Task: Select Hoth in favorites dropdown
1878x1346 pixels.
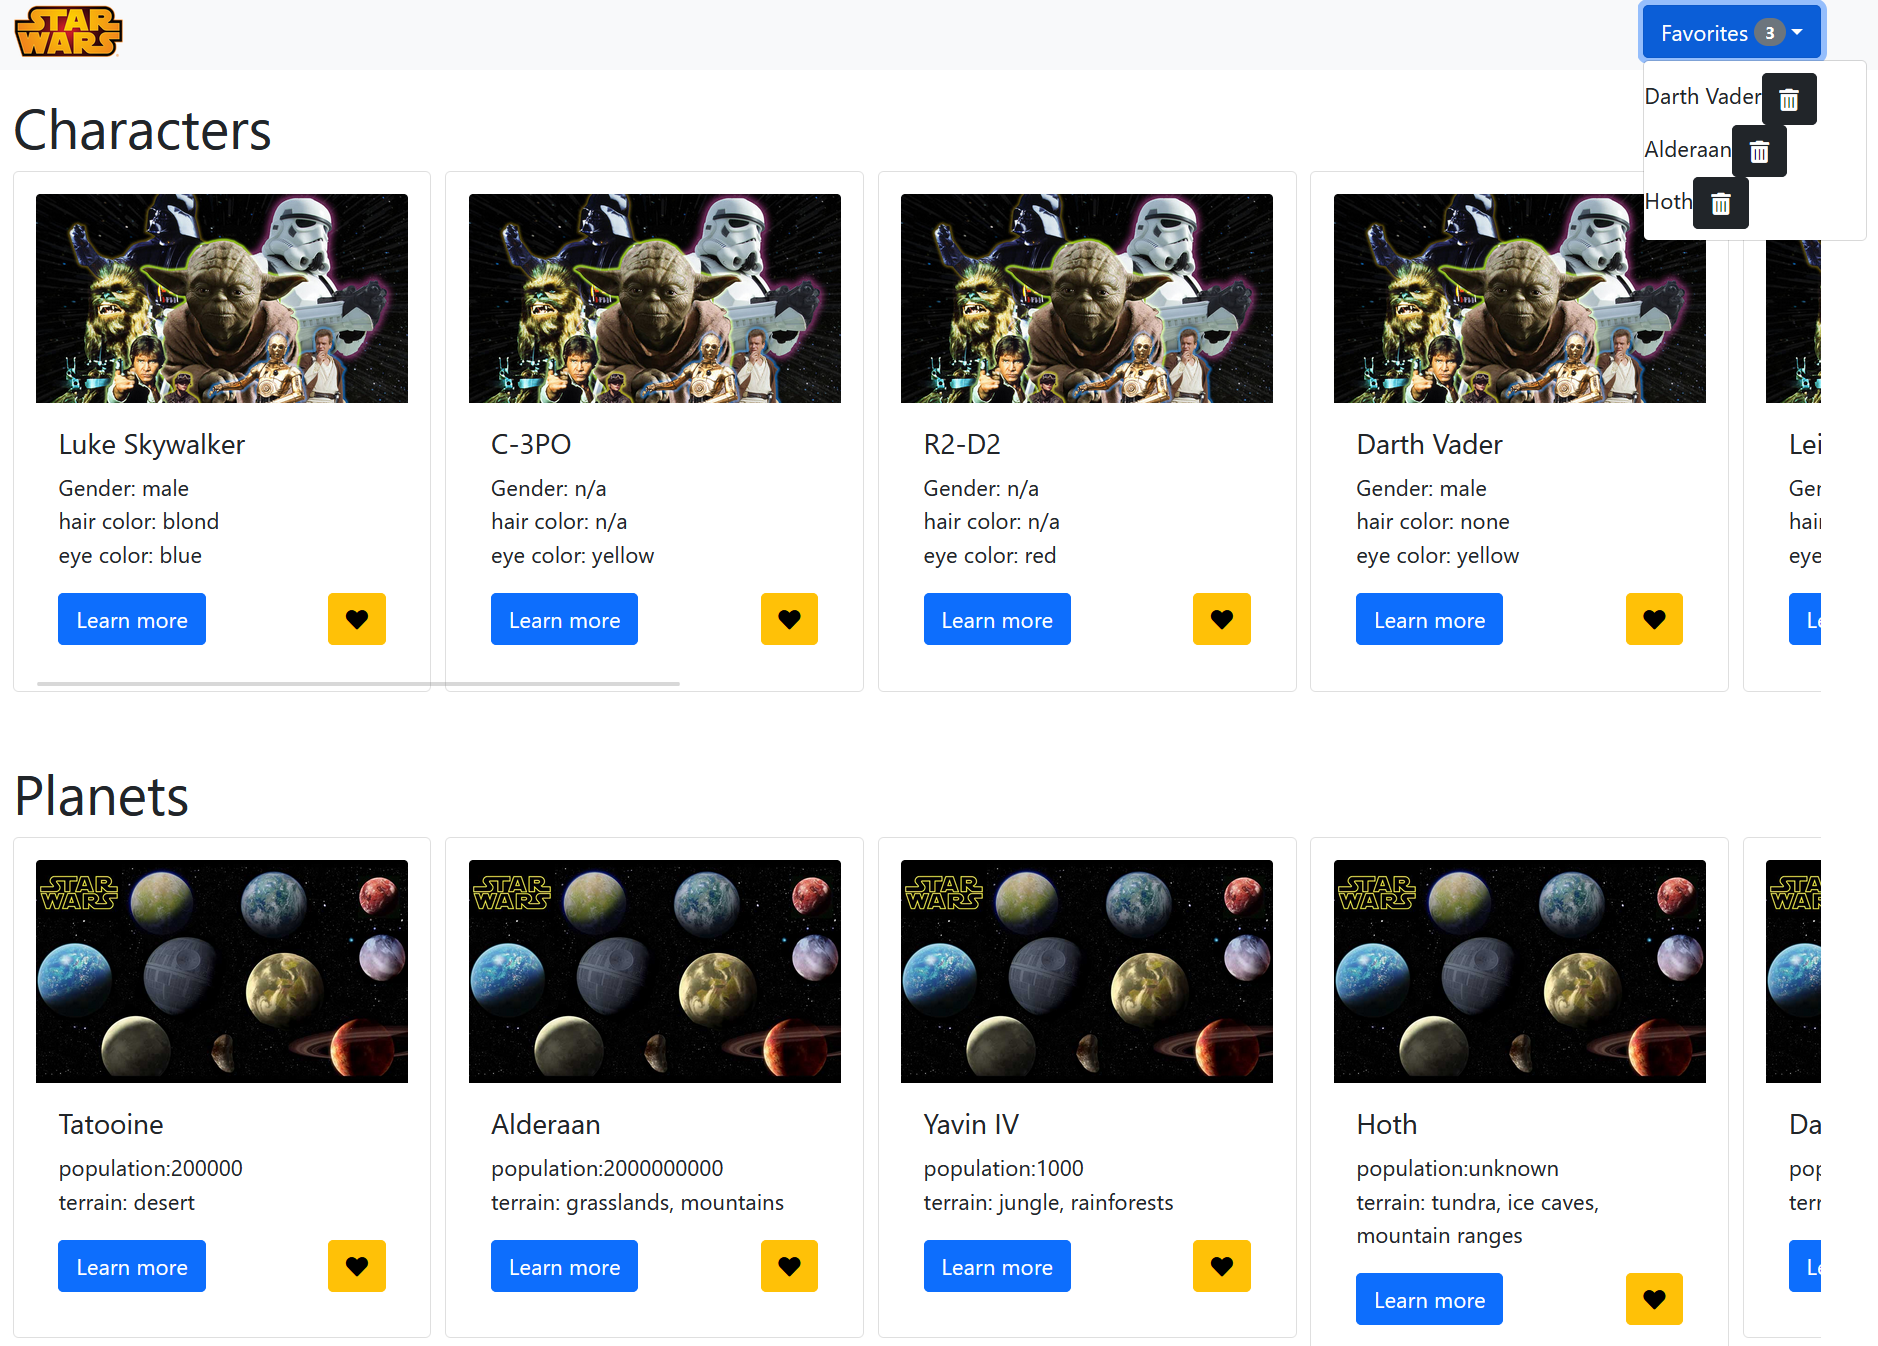Action: click(x=1669, y=202)
